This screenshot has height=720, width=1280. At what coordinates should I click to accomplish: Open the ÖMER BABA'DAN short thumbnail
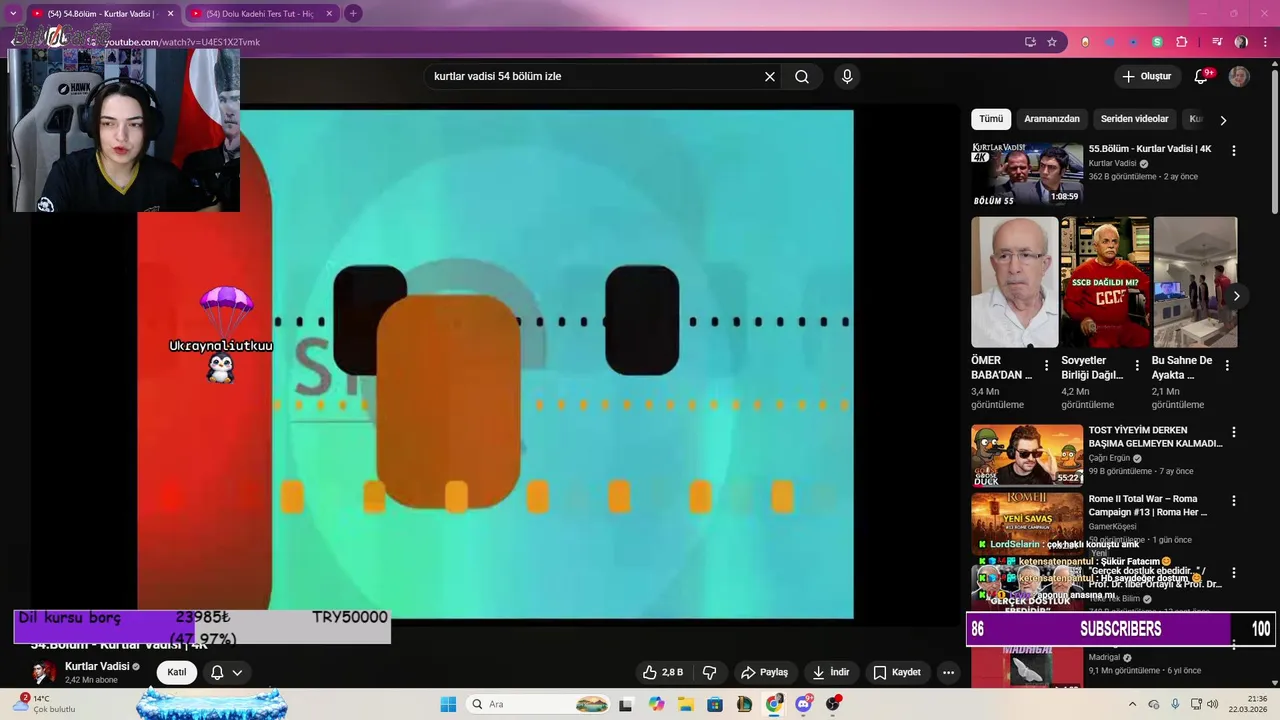point(1014,282)
